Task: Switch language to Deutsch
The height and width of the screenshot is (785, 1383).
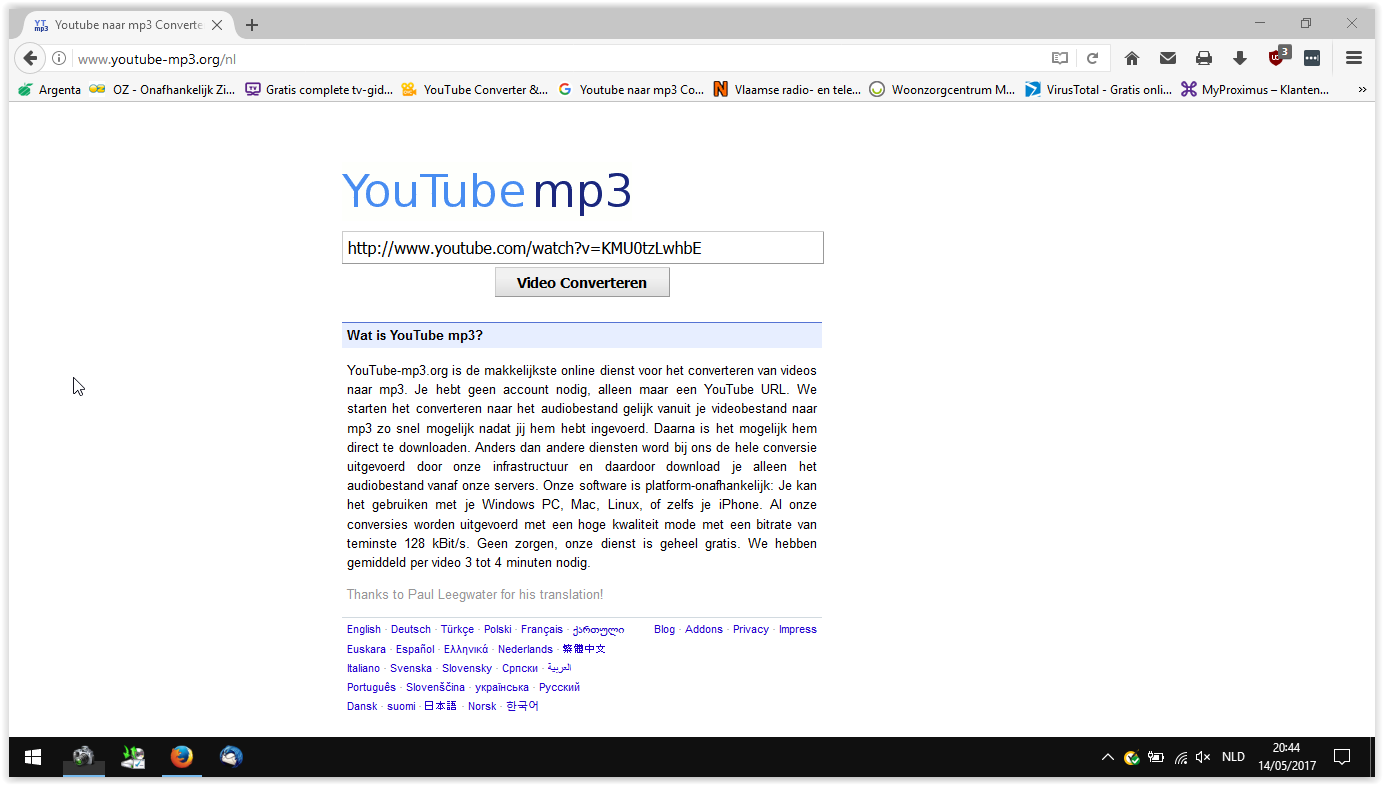Action: coord(411,630)
